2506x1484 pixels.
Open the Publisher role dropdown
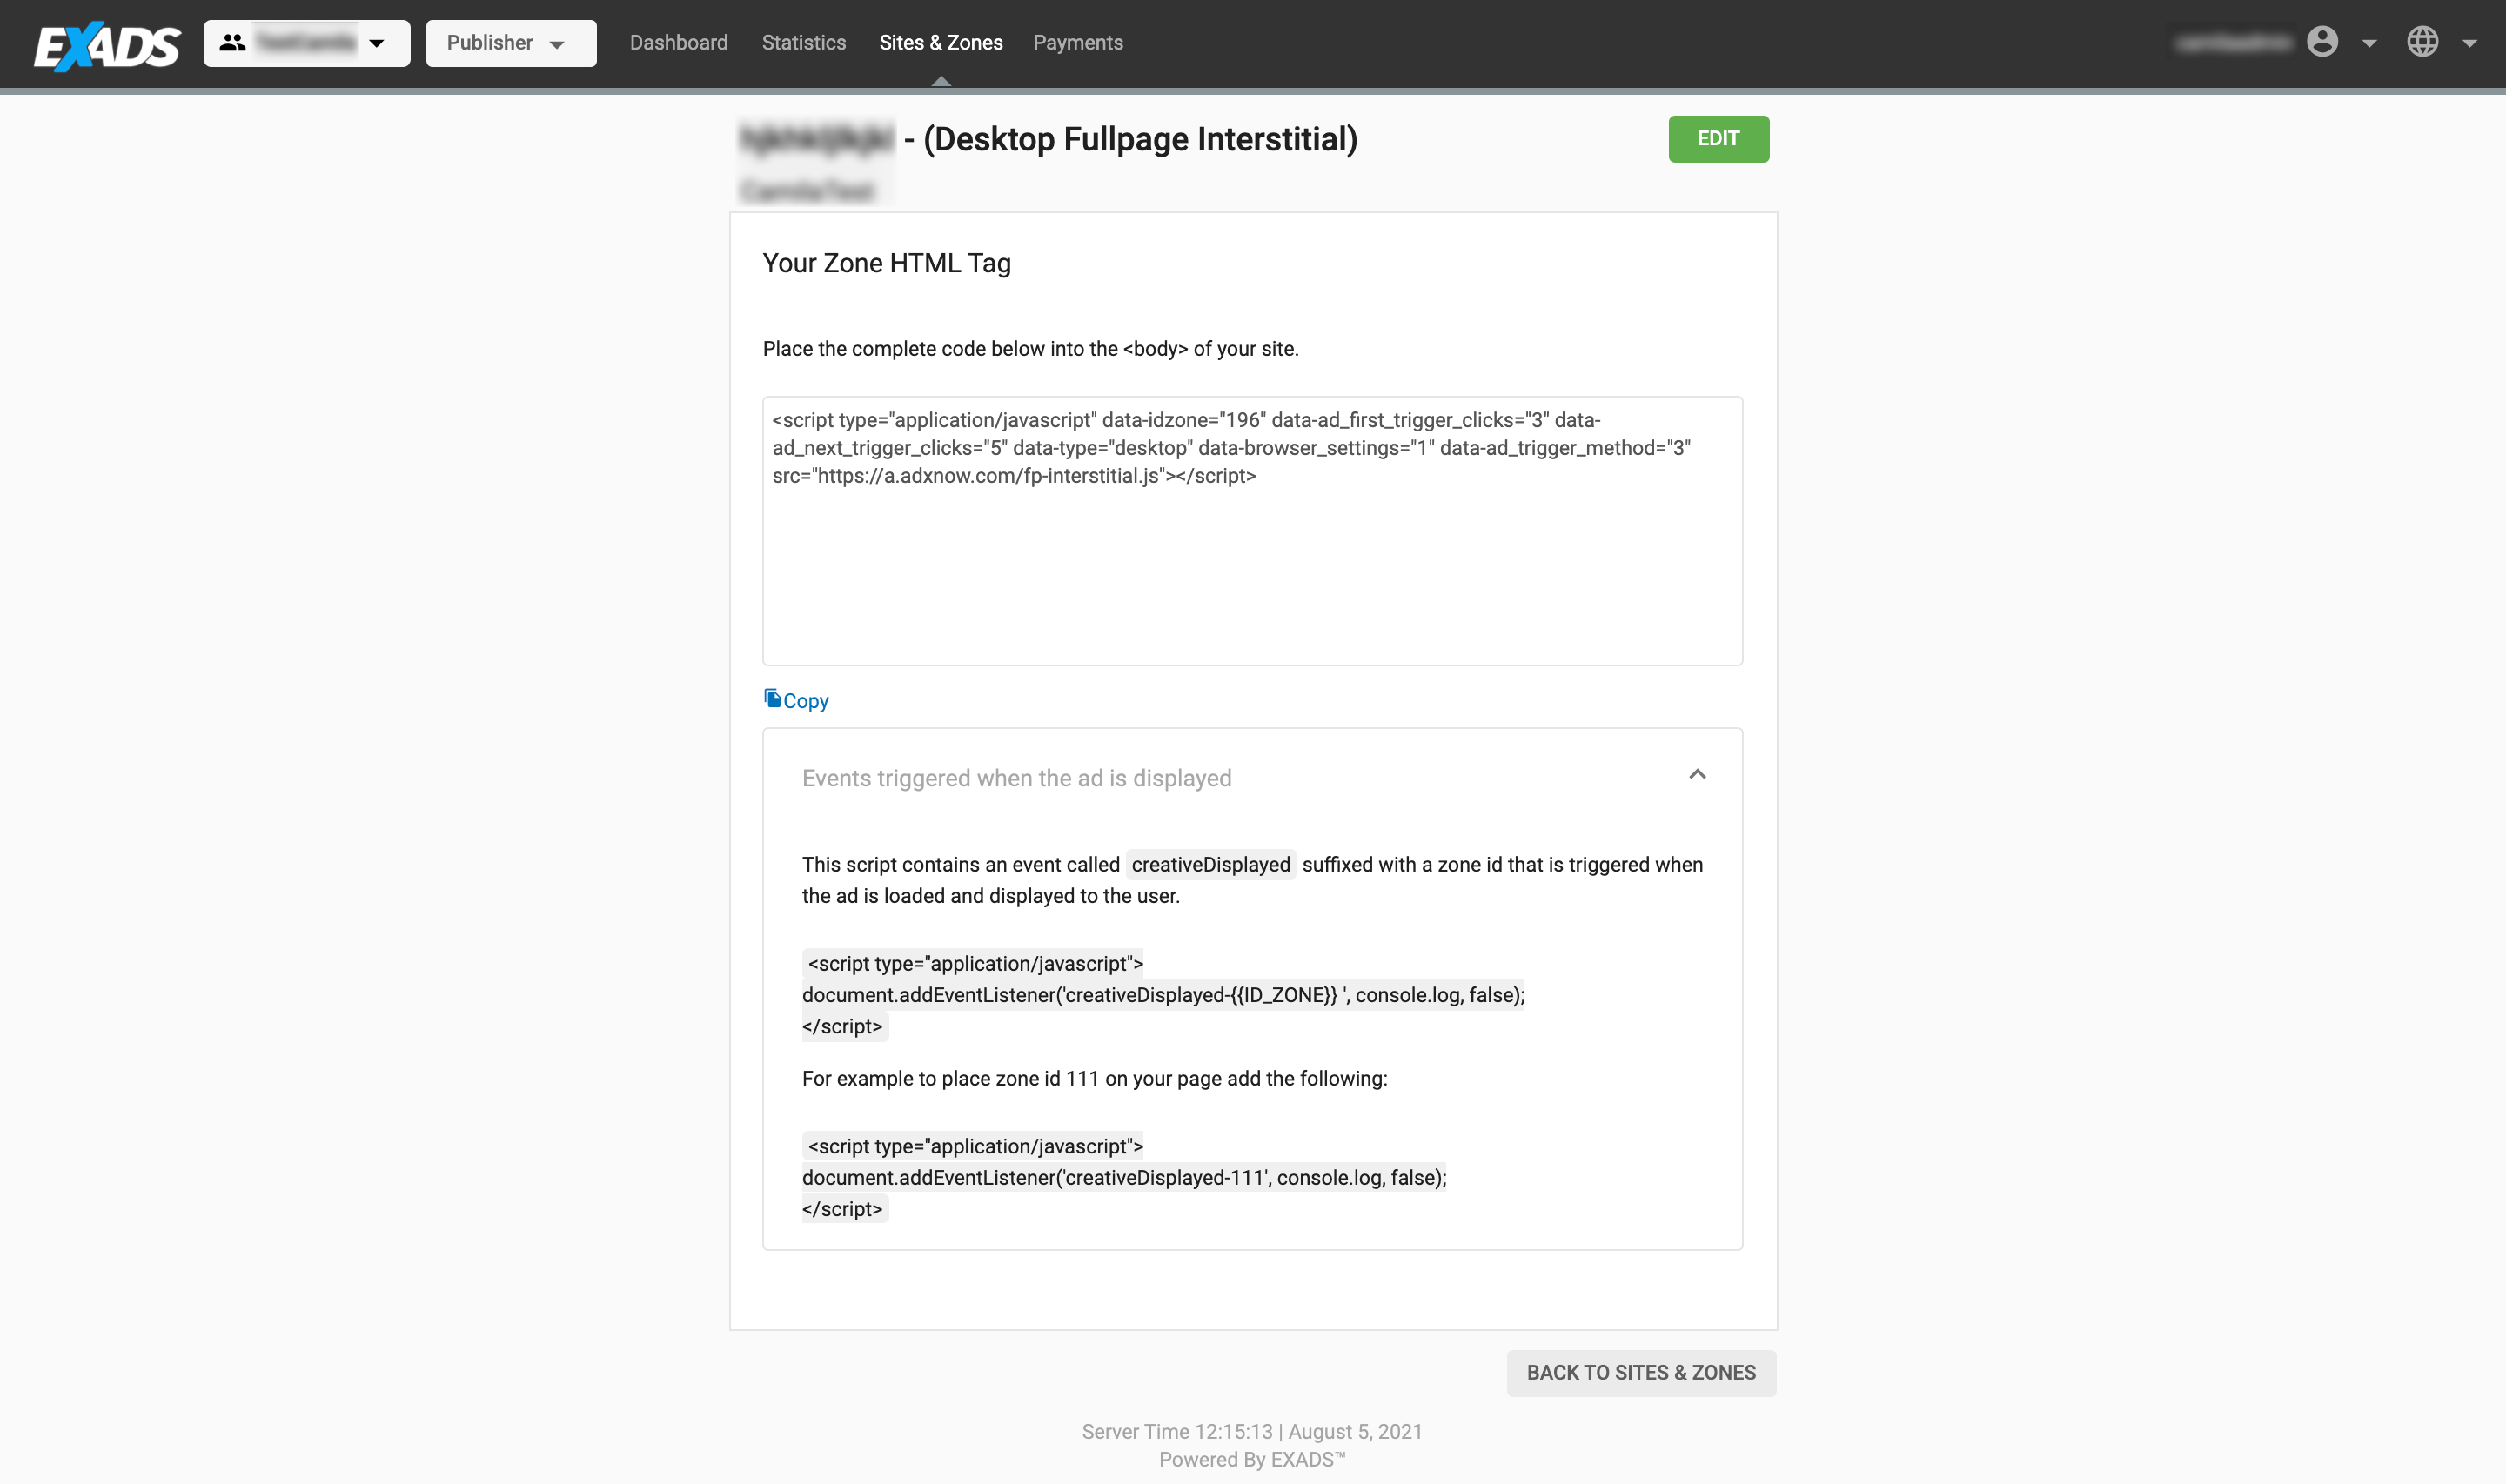[510, 43]
